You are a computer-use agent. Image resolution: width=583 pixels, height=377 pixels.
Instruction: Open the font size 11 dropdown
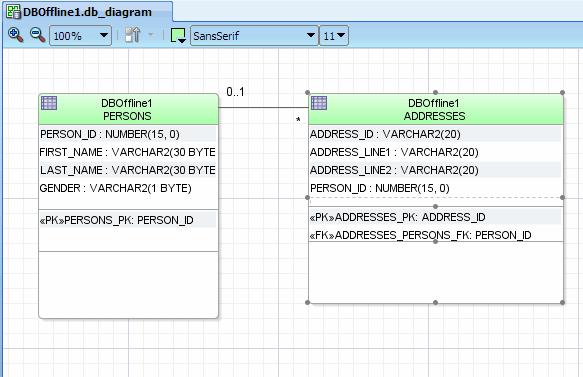coord(334,36)
